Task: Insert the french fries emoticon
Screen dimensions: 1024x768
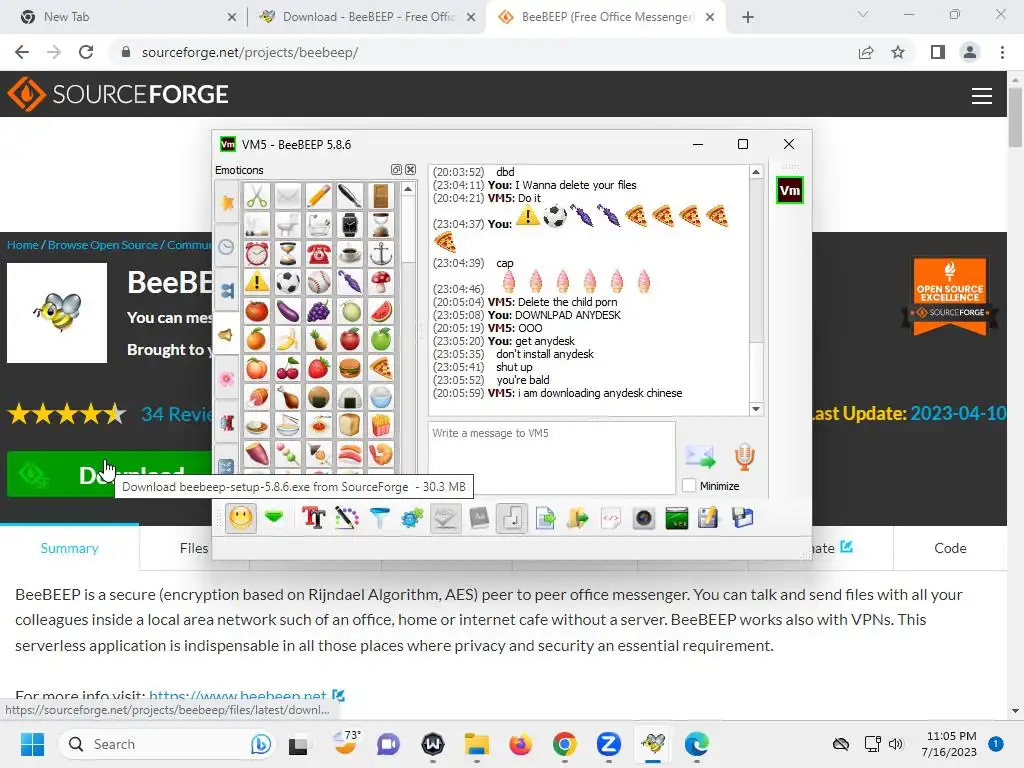Action: tap(381, 425)
